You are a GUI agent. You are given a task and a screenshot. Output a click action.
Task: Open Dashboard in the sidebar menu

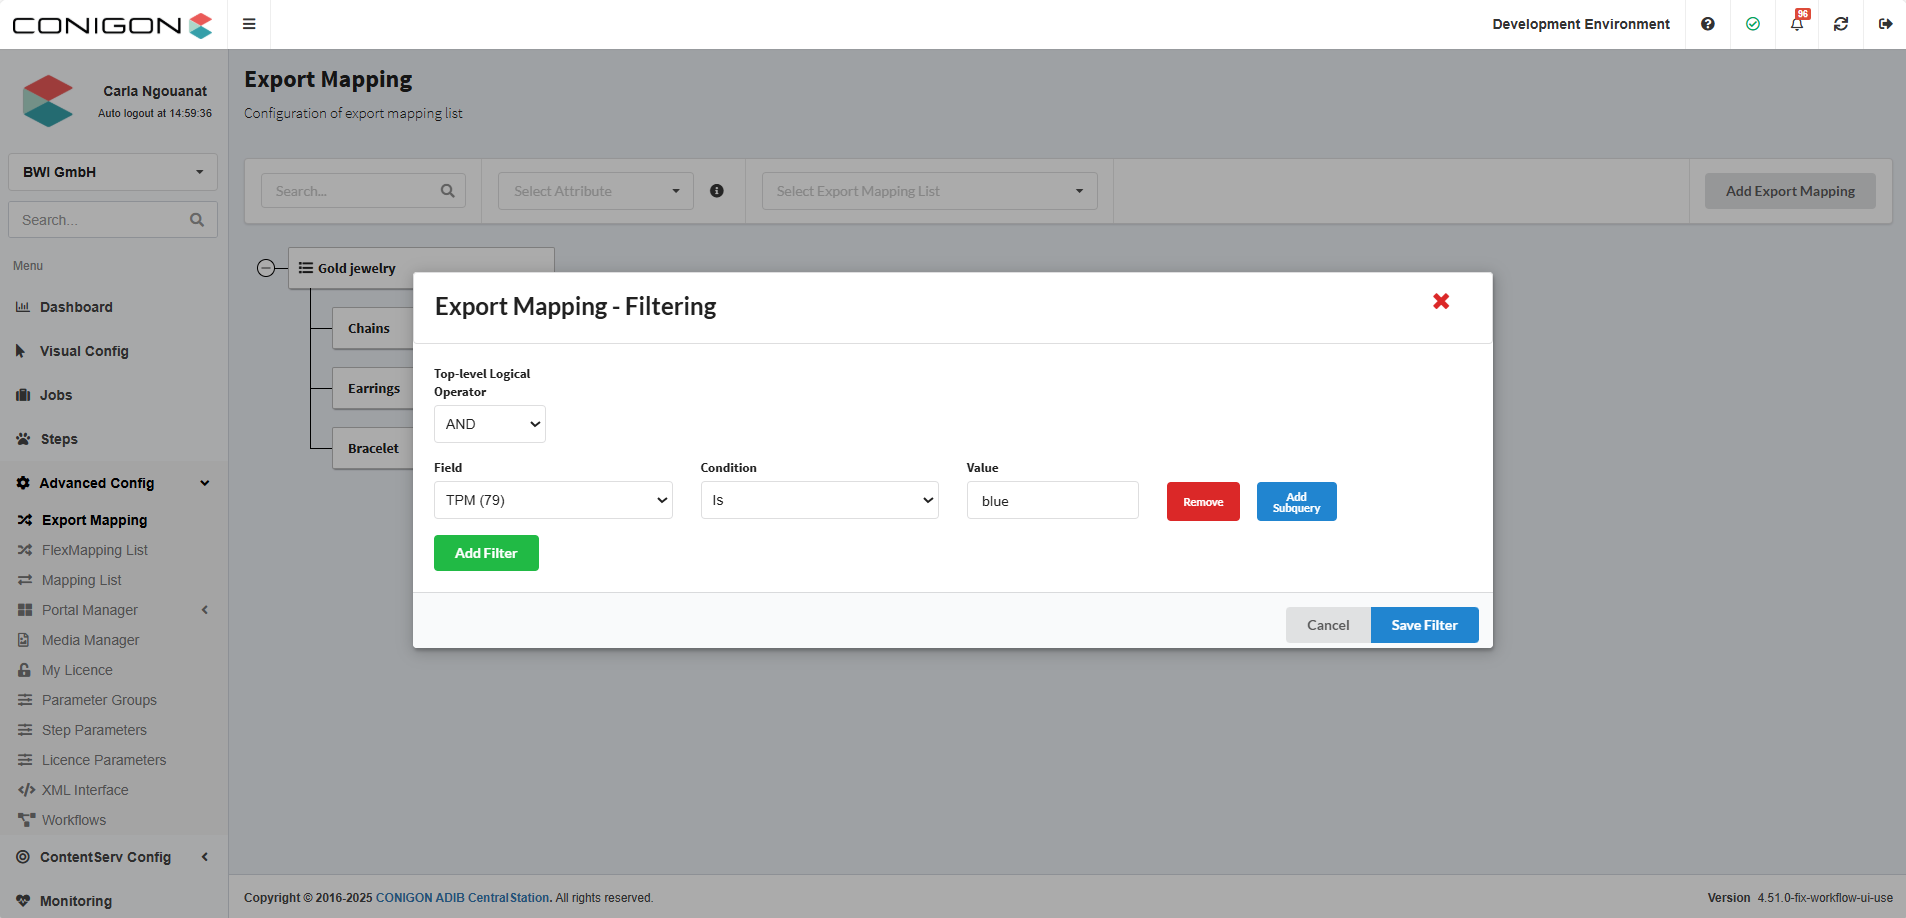pyautogui.click(x=76, y=307)
